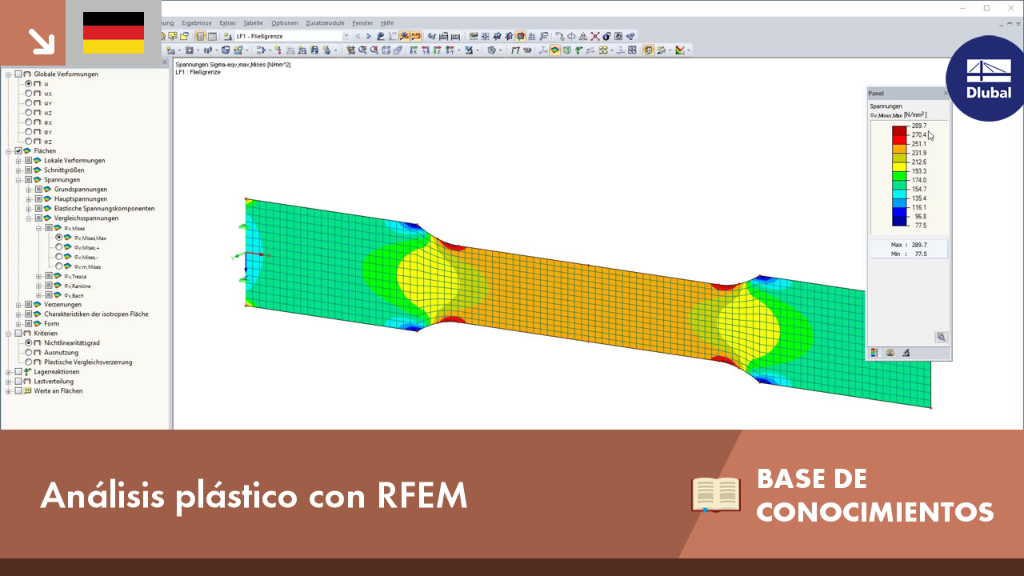Open the Zusatzmodule menu
The image size is (1024, 576).
pos(325,23)
